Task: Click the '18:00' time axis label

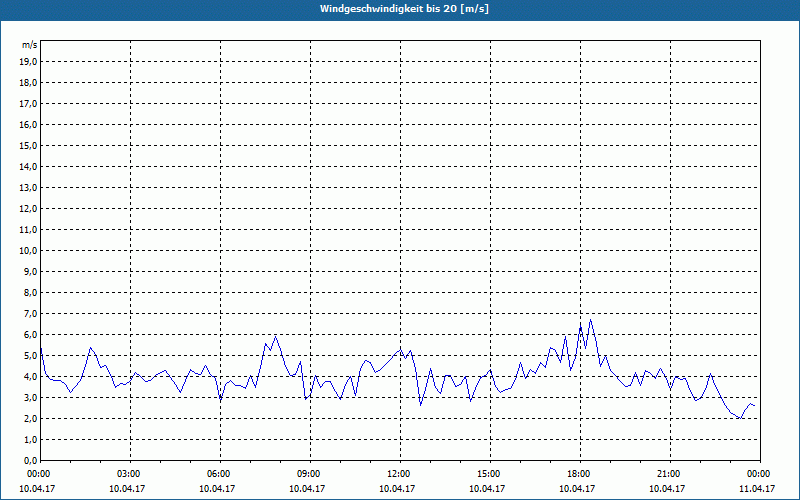Action: pos(581,474)
